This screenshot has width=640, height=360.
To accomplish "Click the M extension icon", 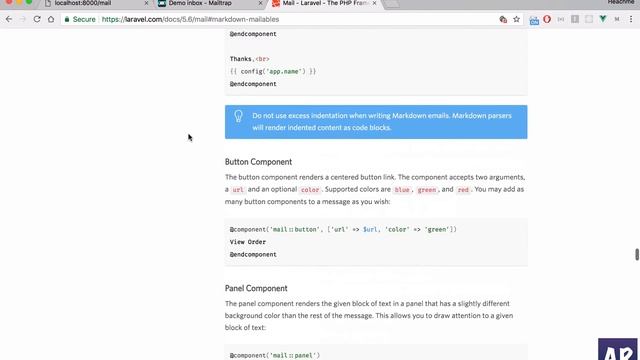I will 617,19.
